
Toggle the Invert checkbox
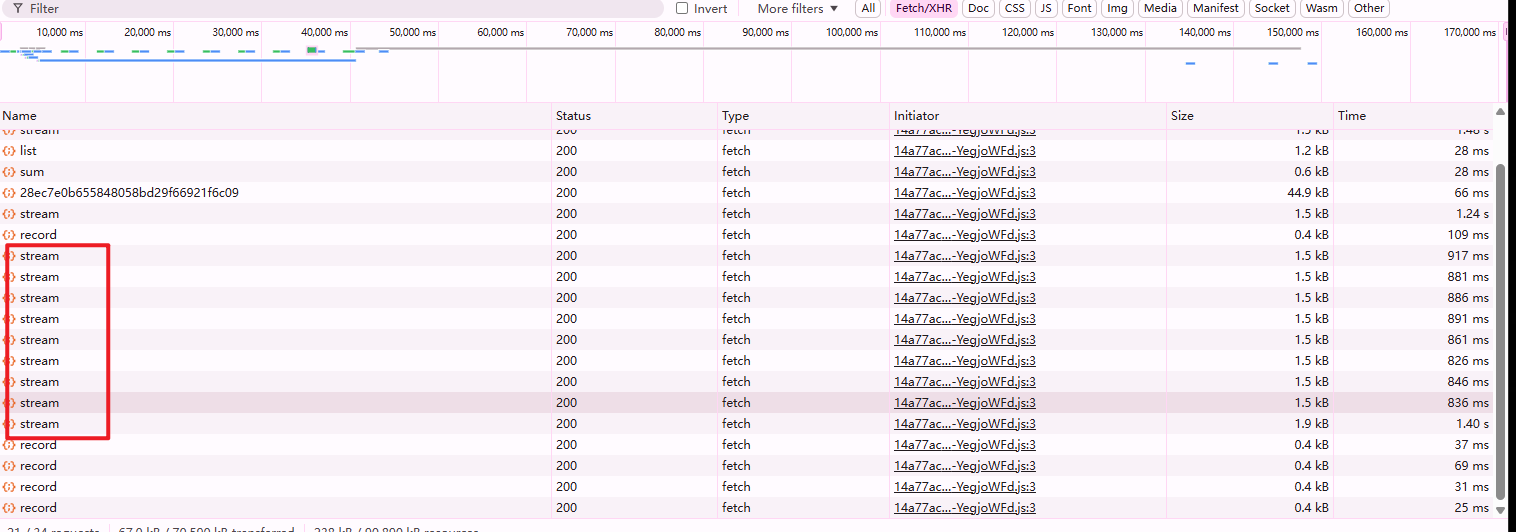(682, 8)
